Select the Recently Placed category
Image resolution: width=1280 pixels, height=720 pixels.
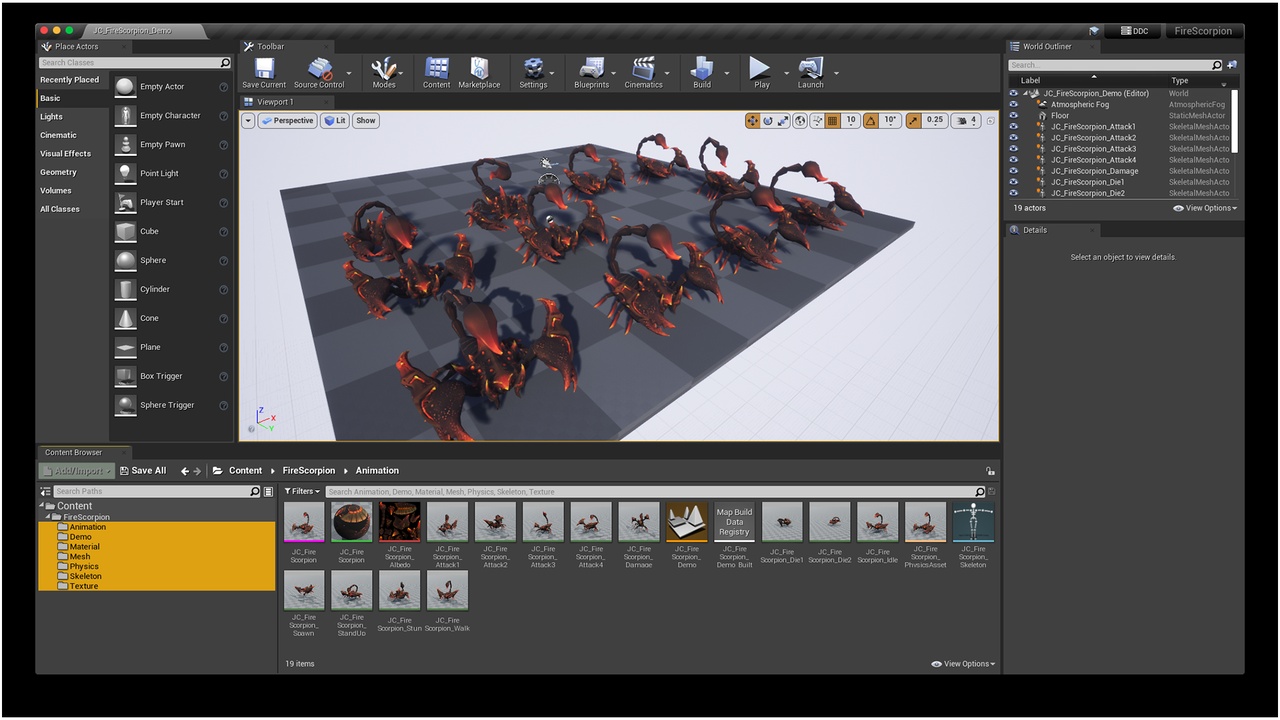pos(69,80)
